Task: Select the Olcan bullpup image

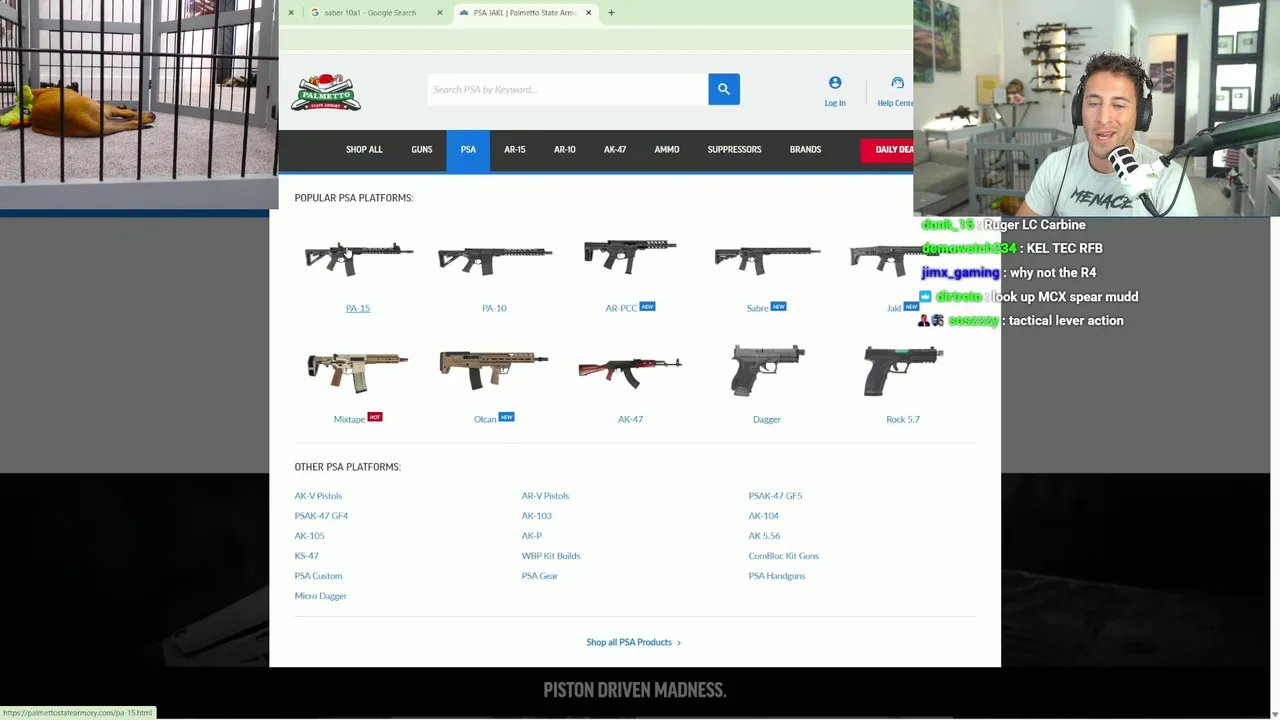Action: tap(494, 369)
